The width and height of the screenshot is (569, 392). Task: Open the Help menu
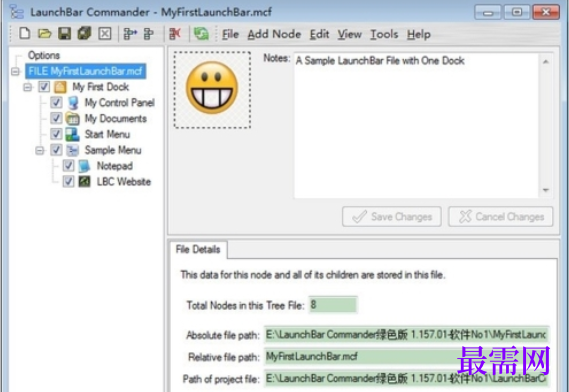point(419,34)
